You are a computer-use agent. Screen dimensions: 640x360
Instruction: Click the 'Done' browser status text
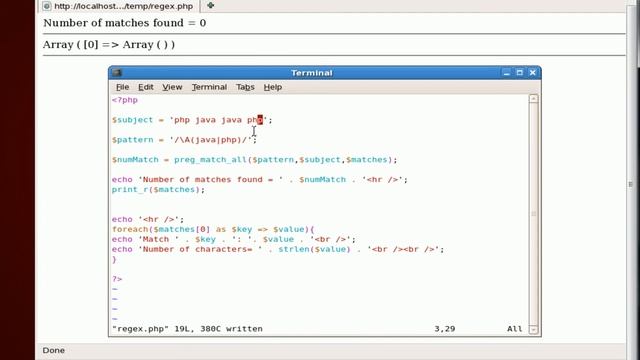click(53, 351)
